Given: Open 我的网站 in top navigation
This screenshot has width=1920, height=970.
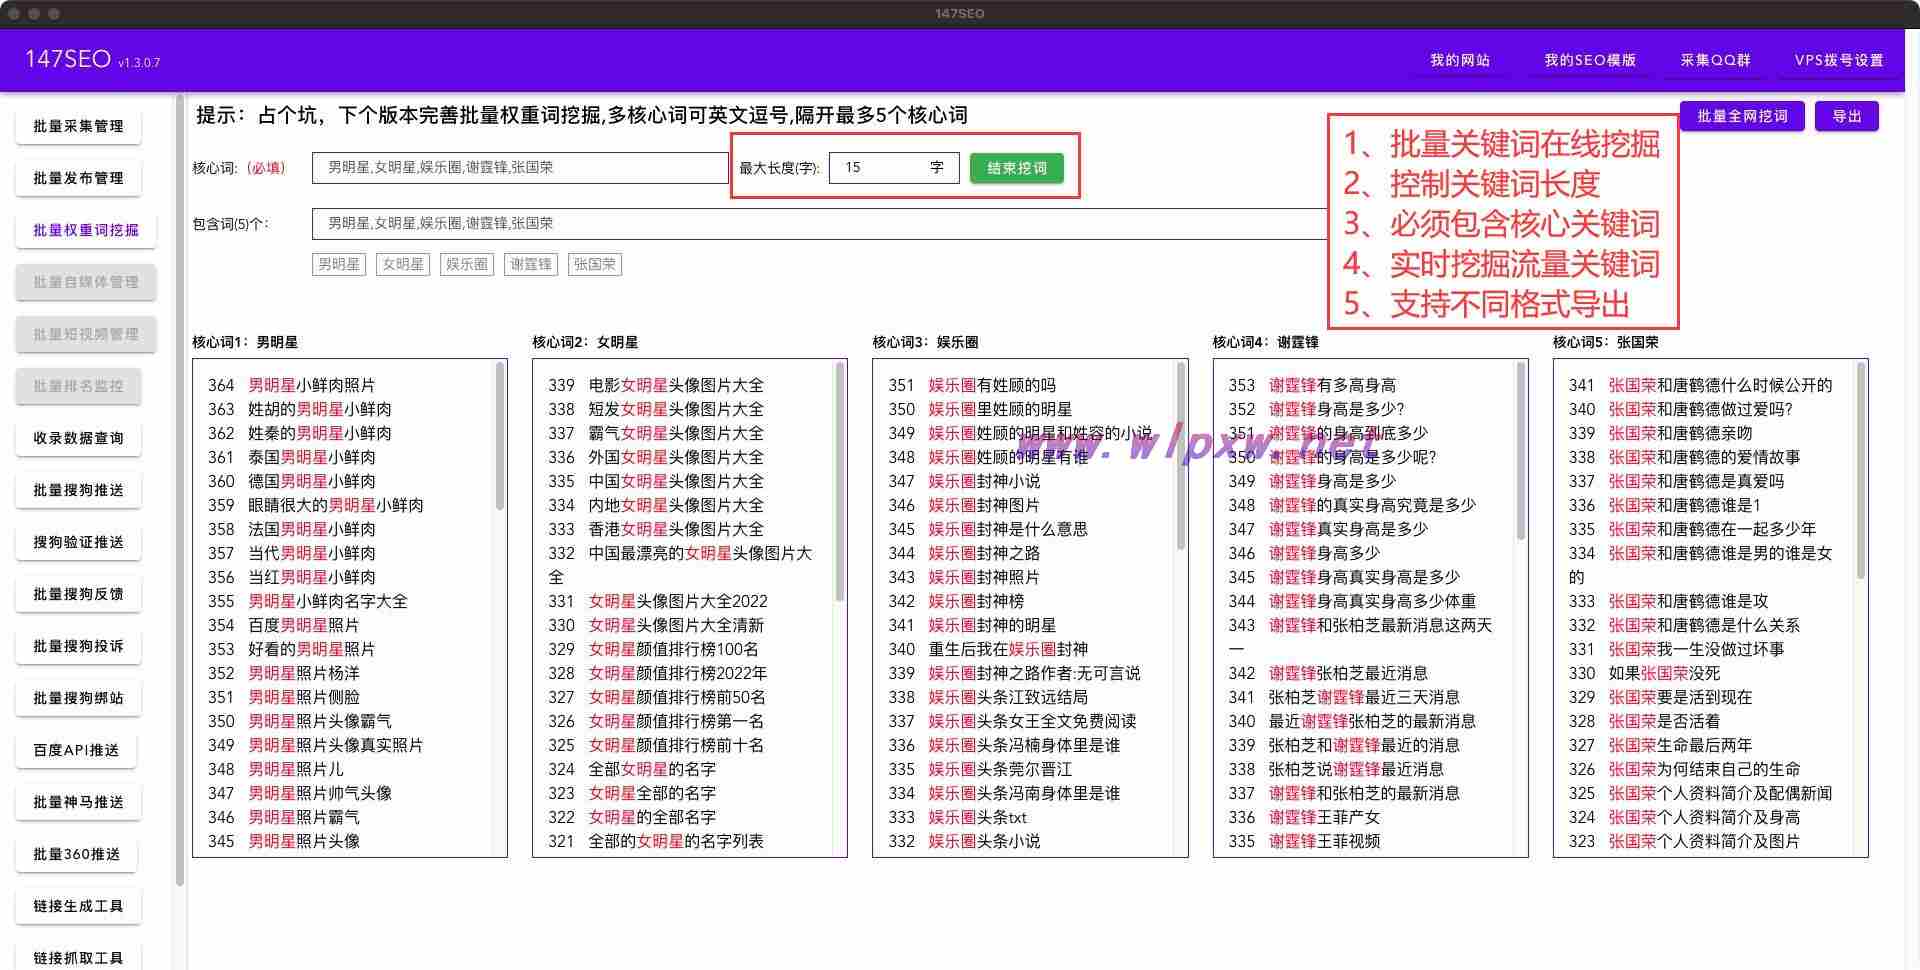Looking at the screenshot, I should (1459, 61).
